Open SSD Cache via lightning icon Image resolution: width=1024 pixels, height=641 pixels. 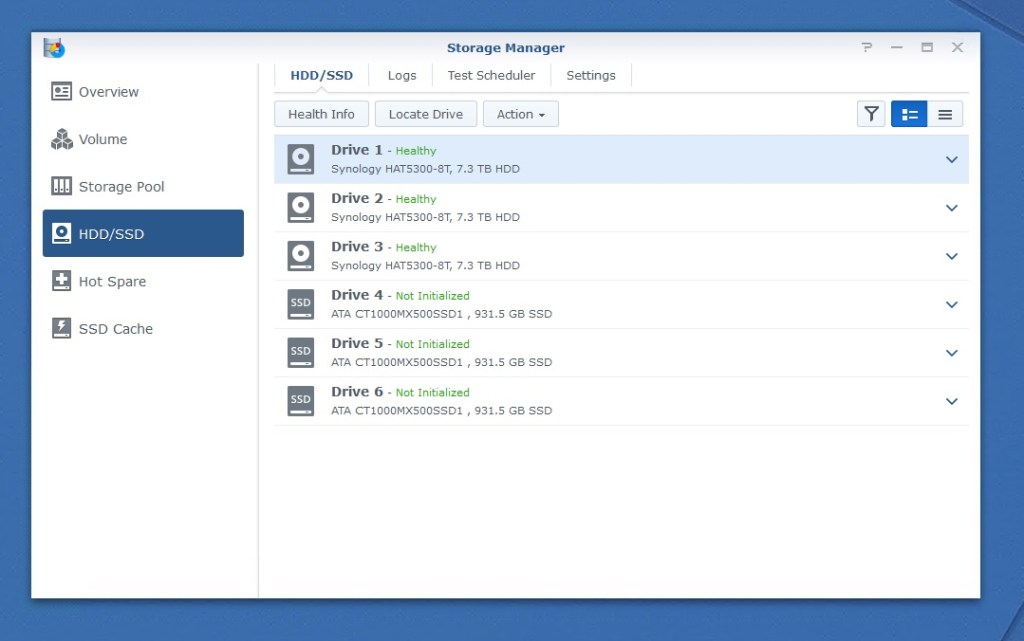pyautogui.click(x=62, y=328)
